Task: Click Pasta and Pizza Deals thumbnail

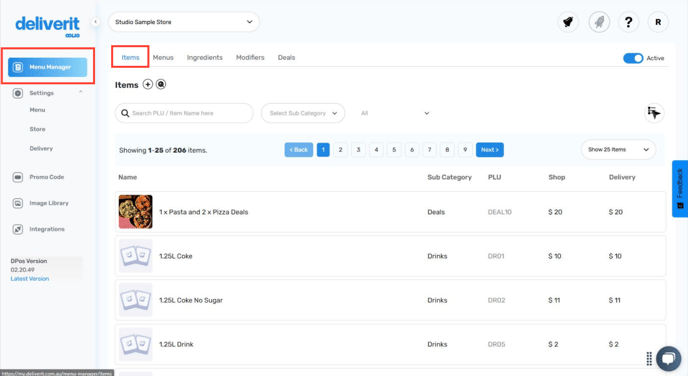Action: [x=136, y=212]
